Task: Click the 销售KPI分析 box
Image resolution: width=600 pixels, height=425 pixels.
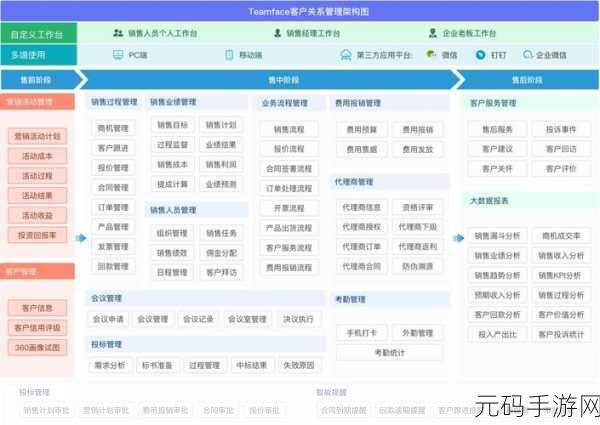Action: click(561, 275)
